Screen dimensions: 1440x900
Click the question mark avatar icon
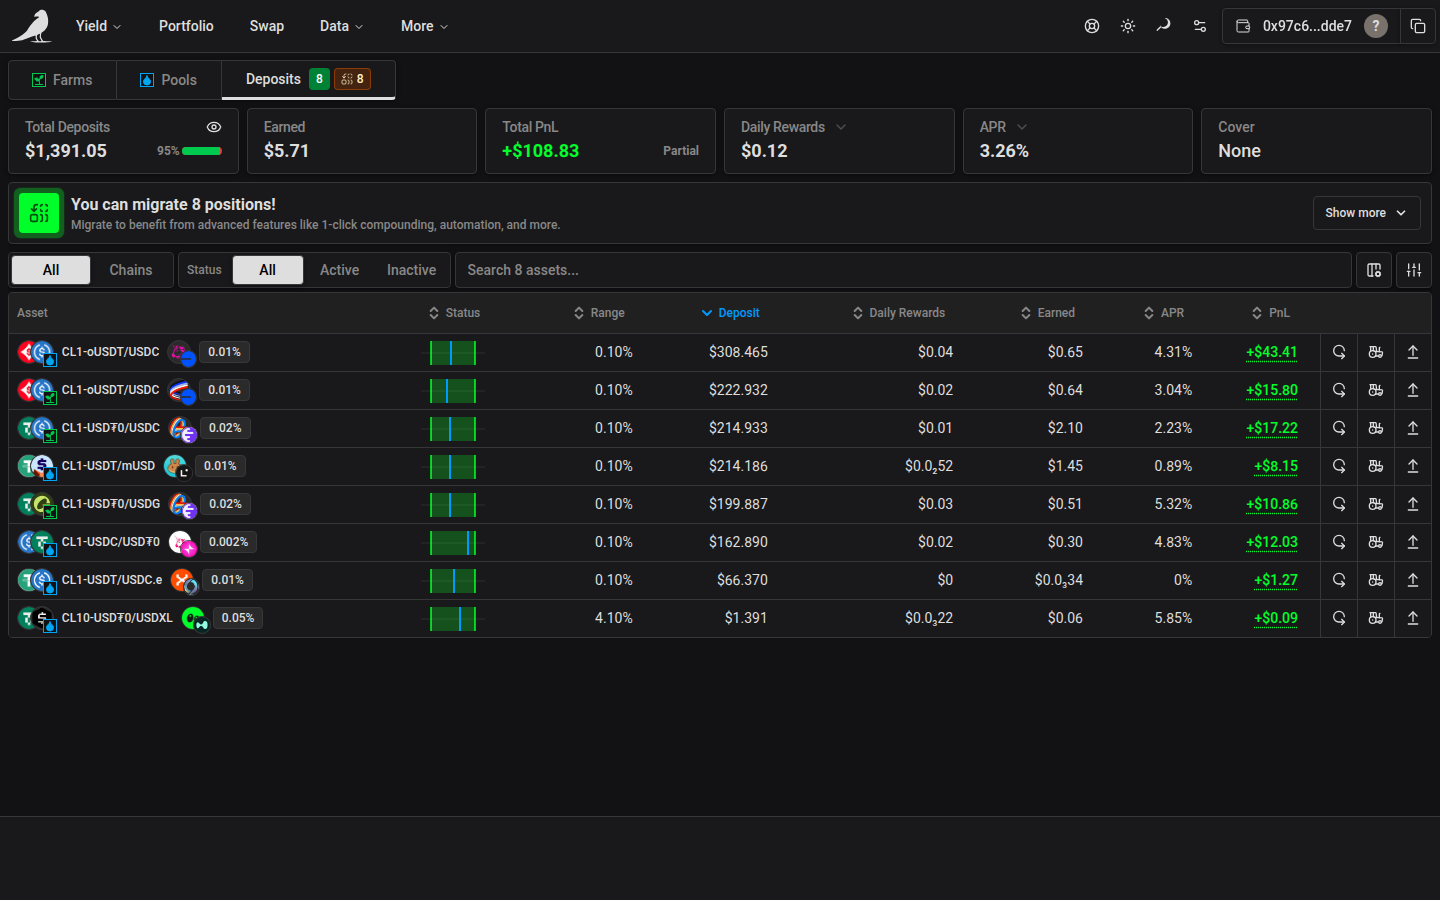tap(1376, 26)
